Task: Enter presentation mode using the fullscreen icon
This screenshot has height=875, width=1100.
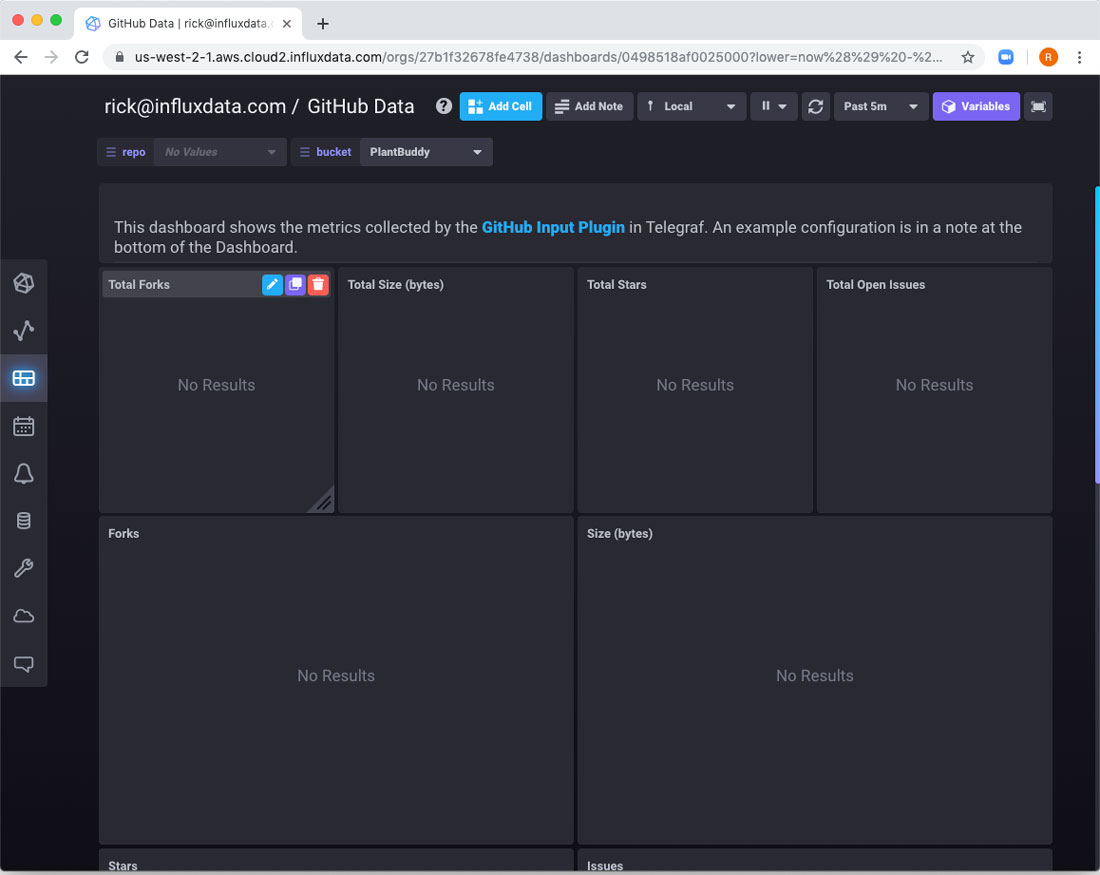Action: [x=1038, y=106]
